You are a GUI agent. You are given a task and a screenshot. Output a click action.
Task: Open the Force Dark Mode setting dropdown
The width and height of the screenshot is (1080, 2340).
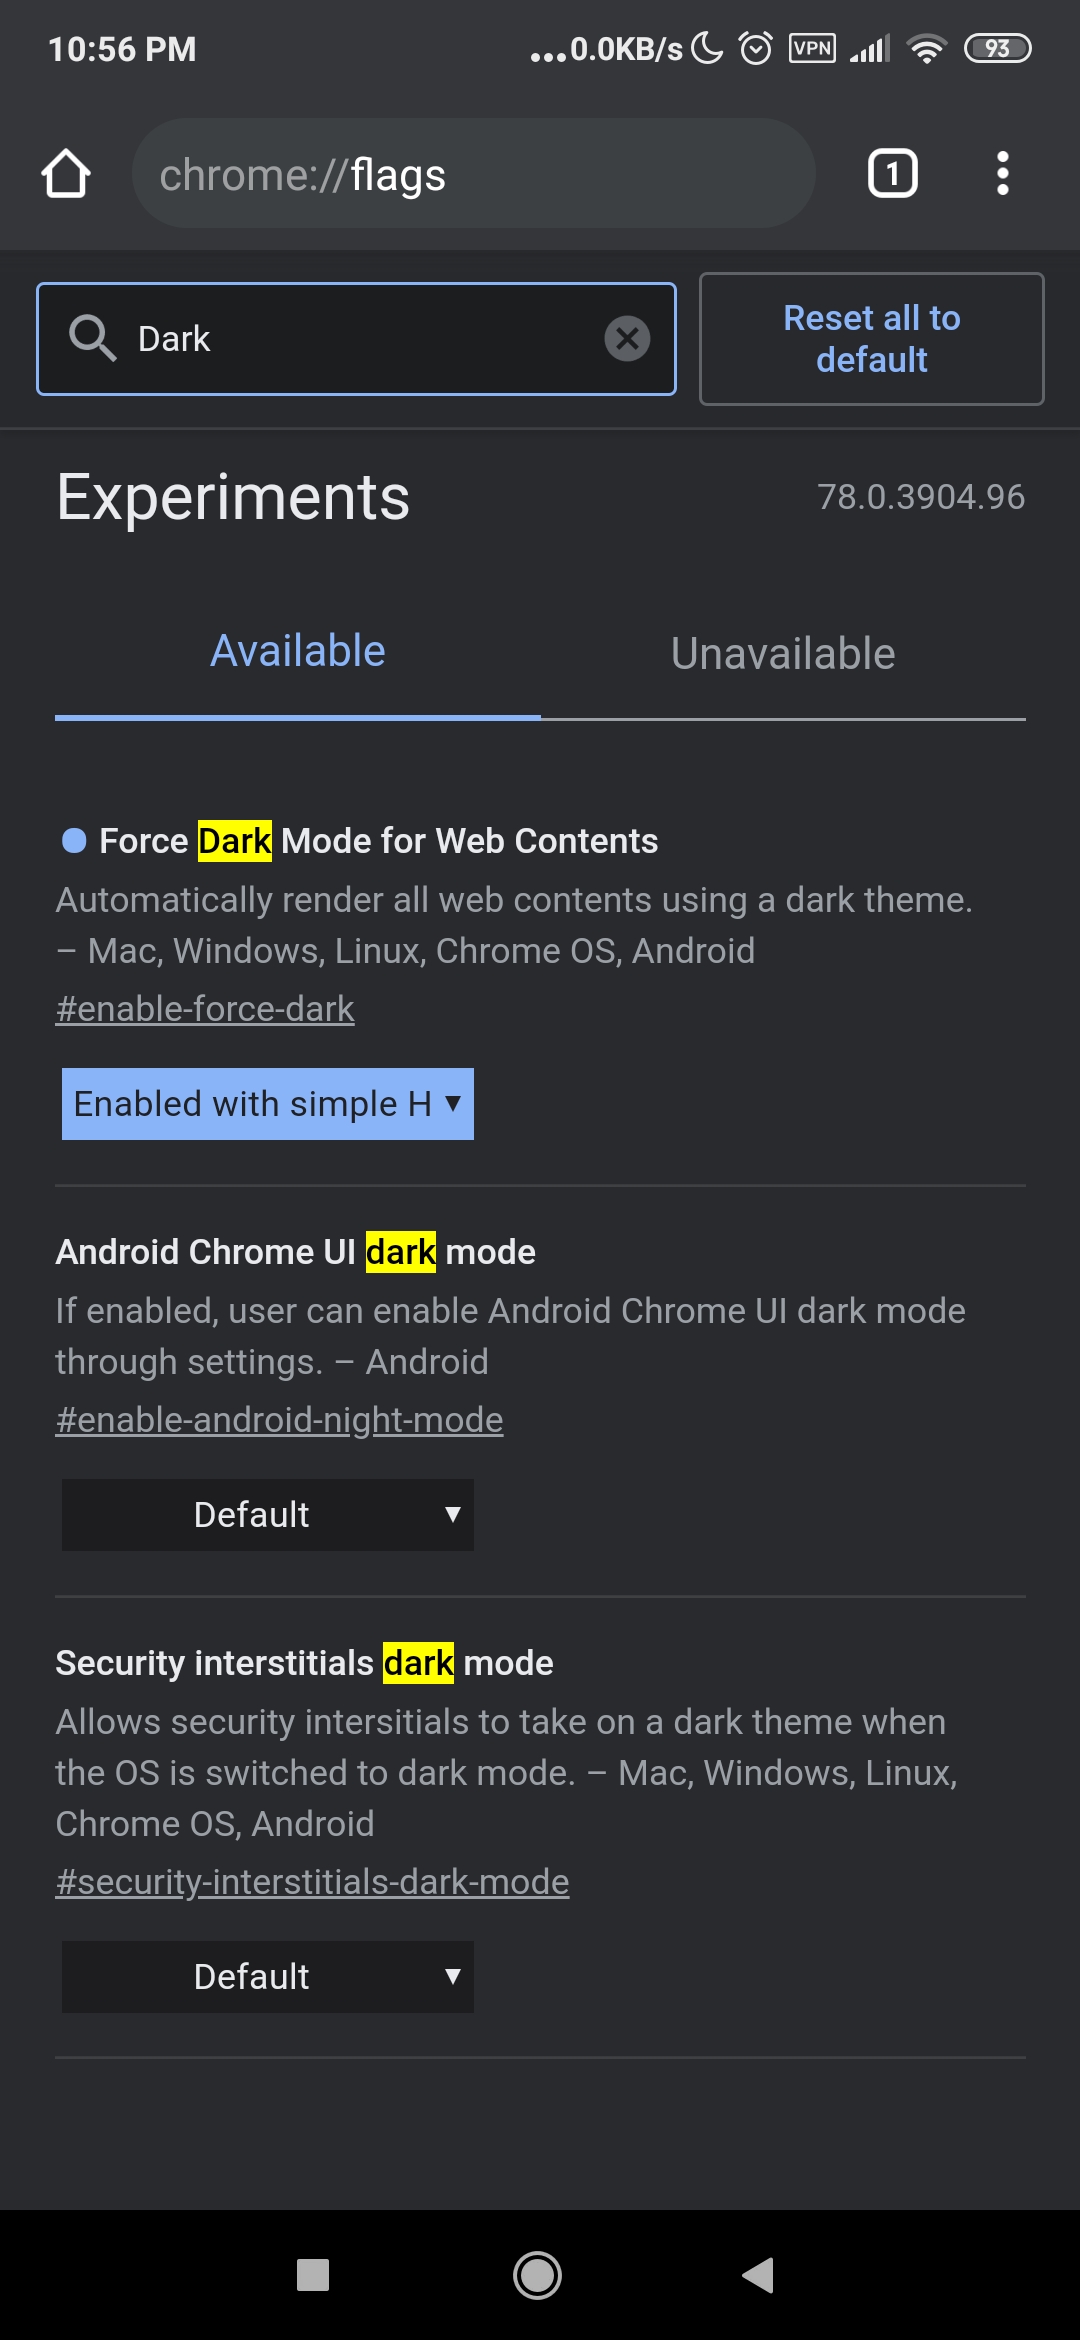point(268,1104)
